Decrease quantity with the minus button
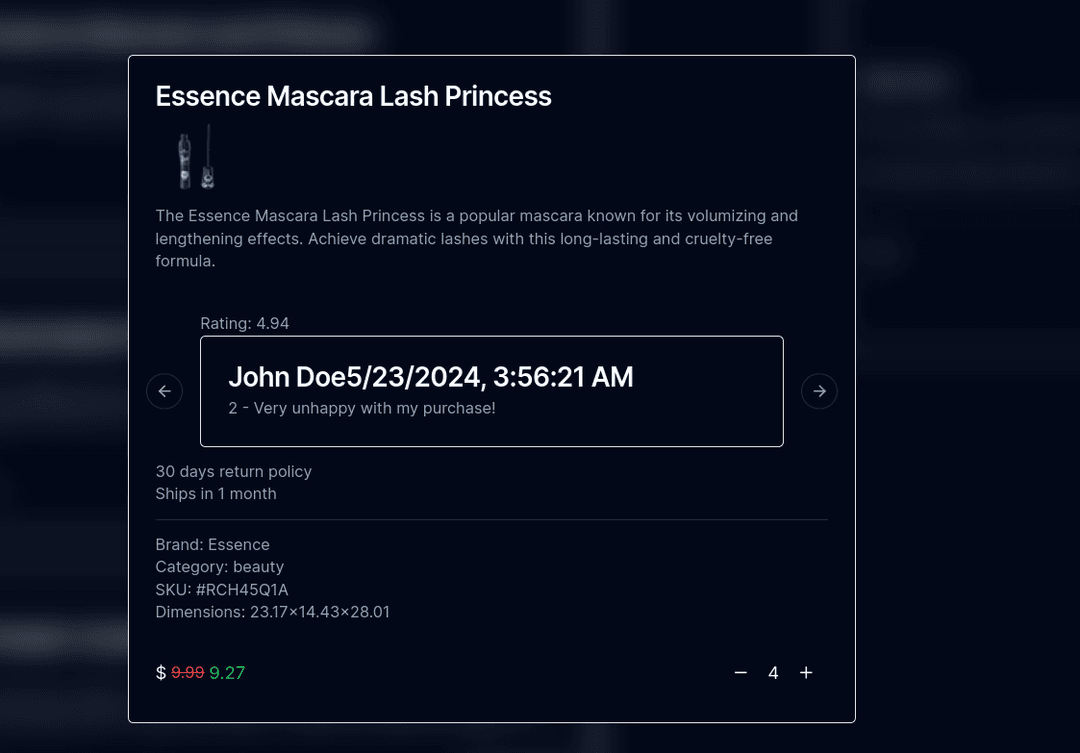Screen dimensions: 1080x753 (740, 672)
